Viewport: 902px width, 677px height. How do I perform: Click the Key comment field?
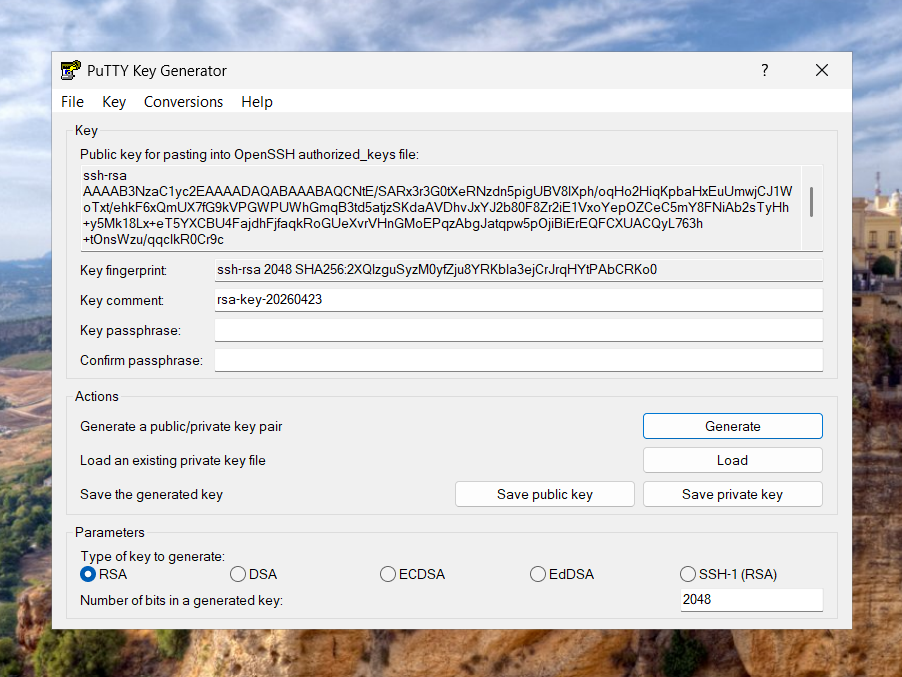(x=519, y=300)
